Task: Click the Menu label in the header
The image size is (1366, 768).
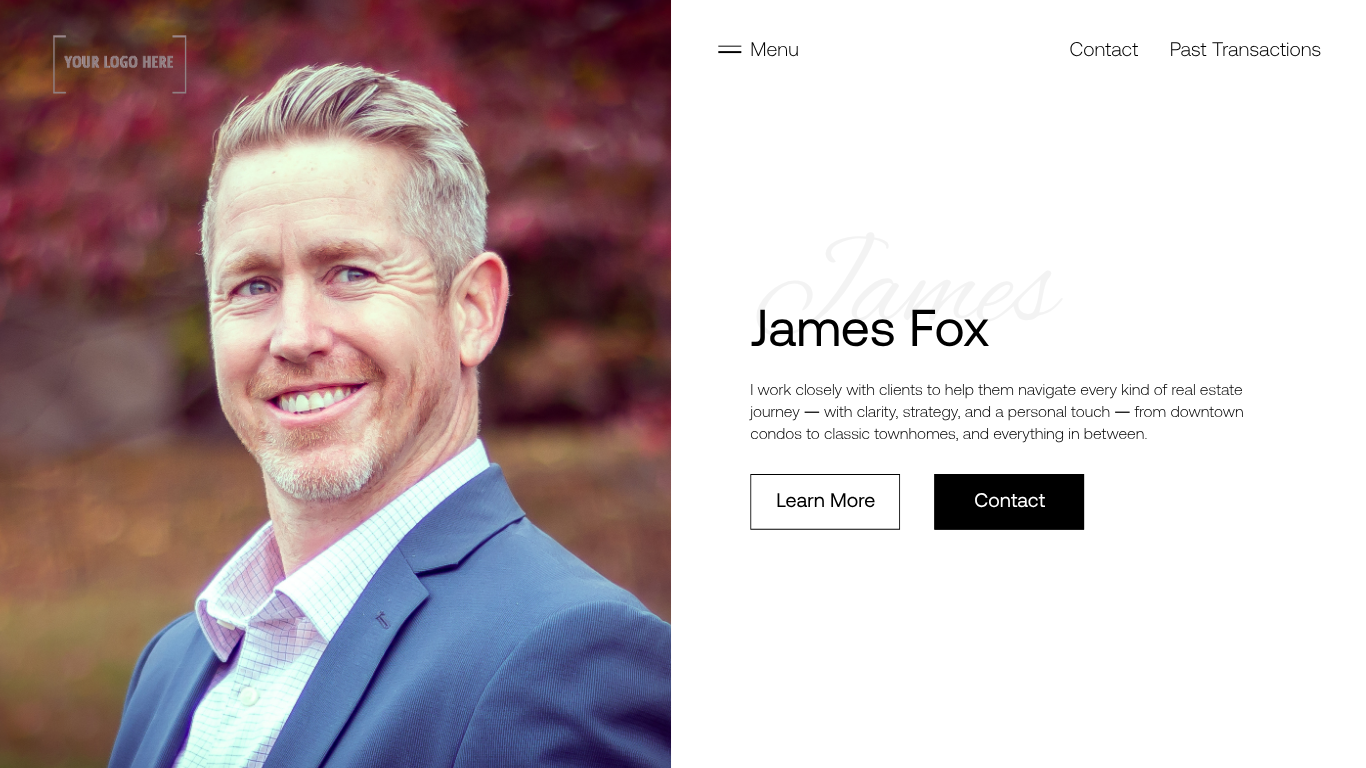Action: [774, 49]
